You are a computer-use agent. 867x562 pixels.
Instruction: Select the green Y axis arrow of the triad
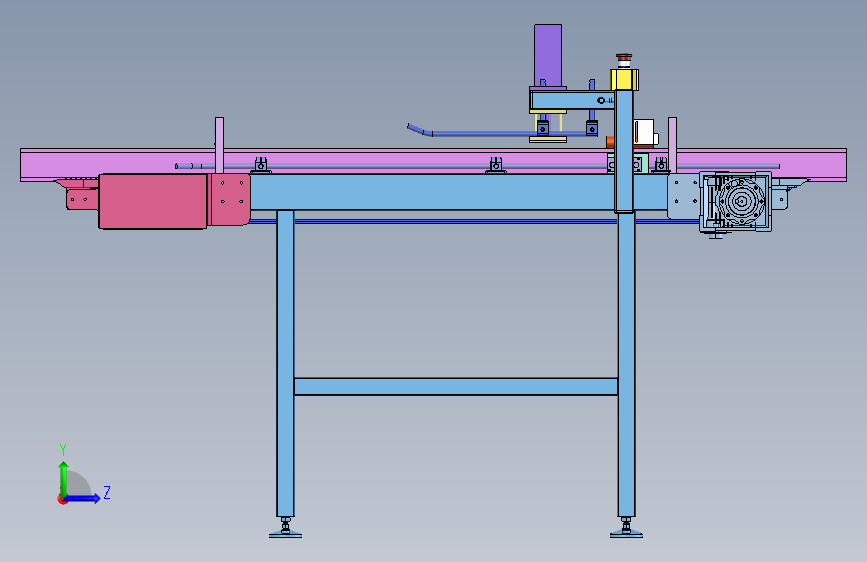pyautogui.click(x=64, y=478)
